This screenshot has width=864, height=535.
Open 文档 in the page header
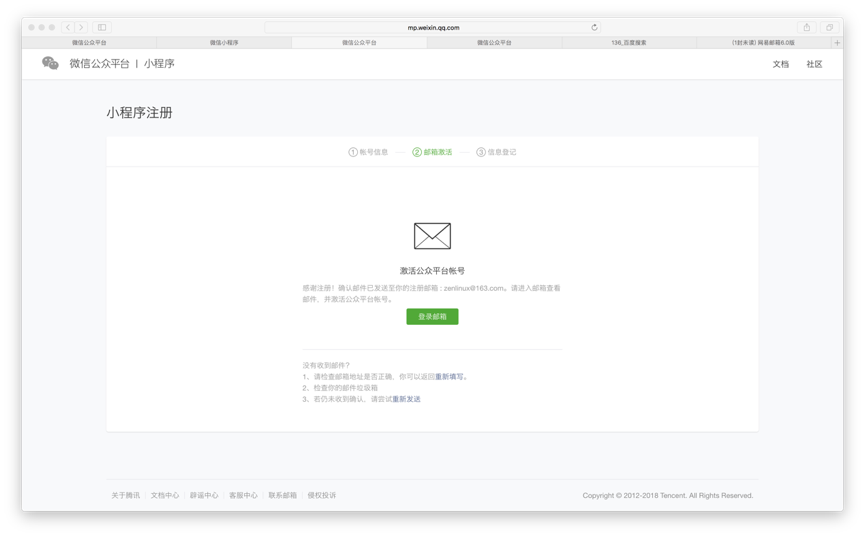[x=780, y=64]
